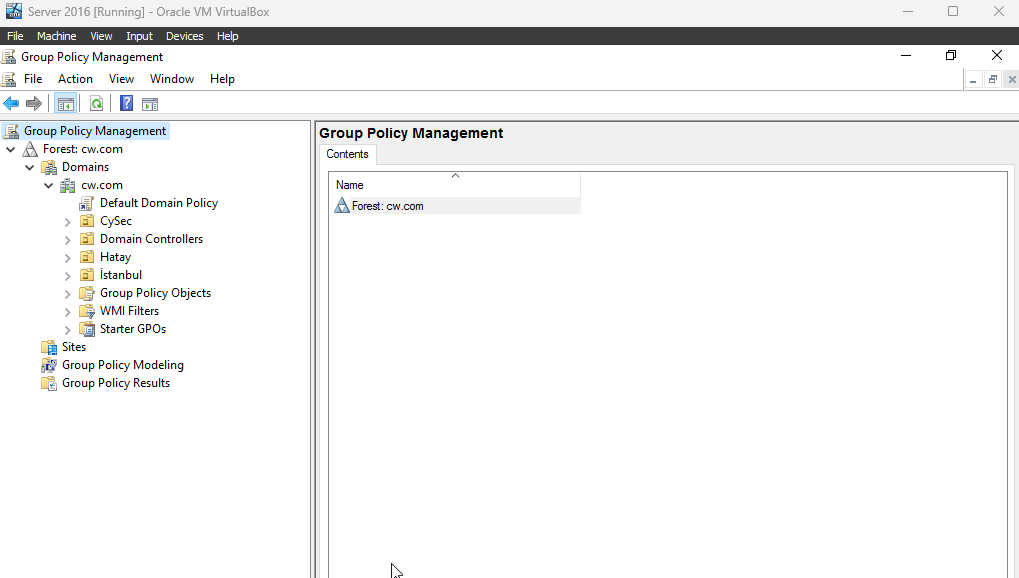Expand the Domain Controllers OU
1019x578 pixels.
click(68, 240)
